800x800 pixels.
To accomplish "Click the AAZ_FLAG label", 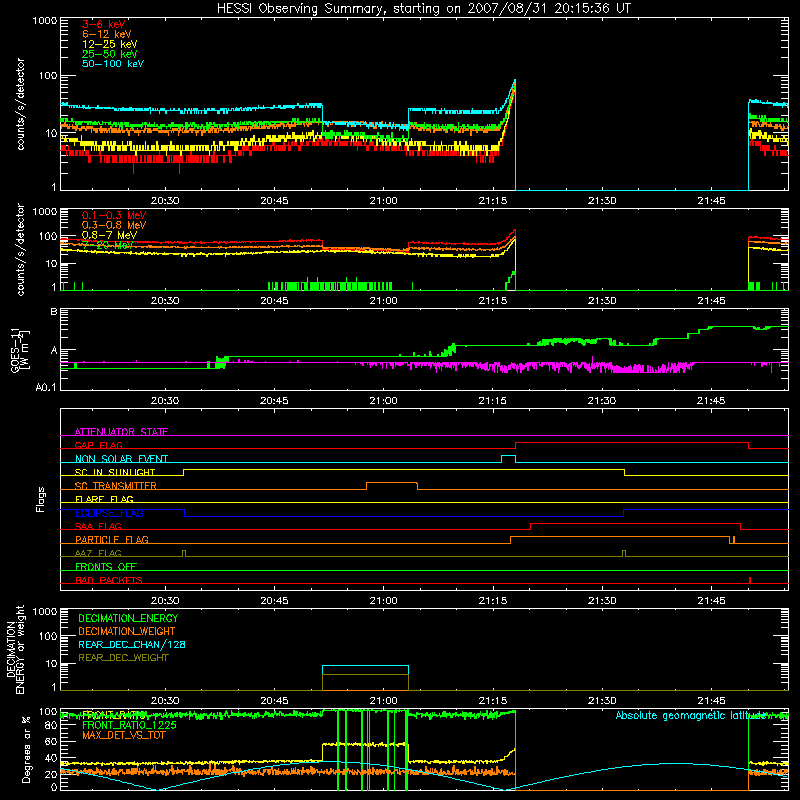I will 98,553.
